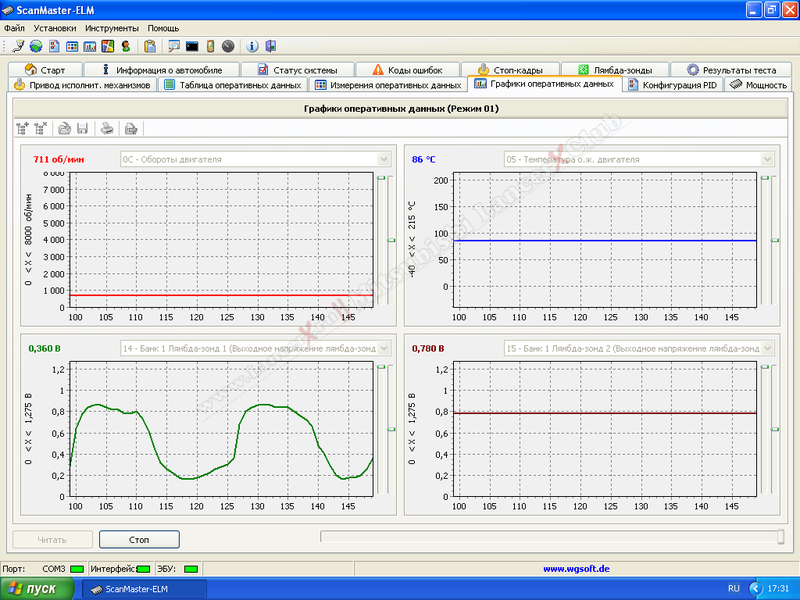
Task: Switch to the Мощность tab
Action: point(758,85)
